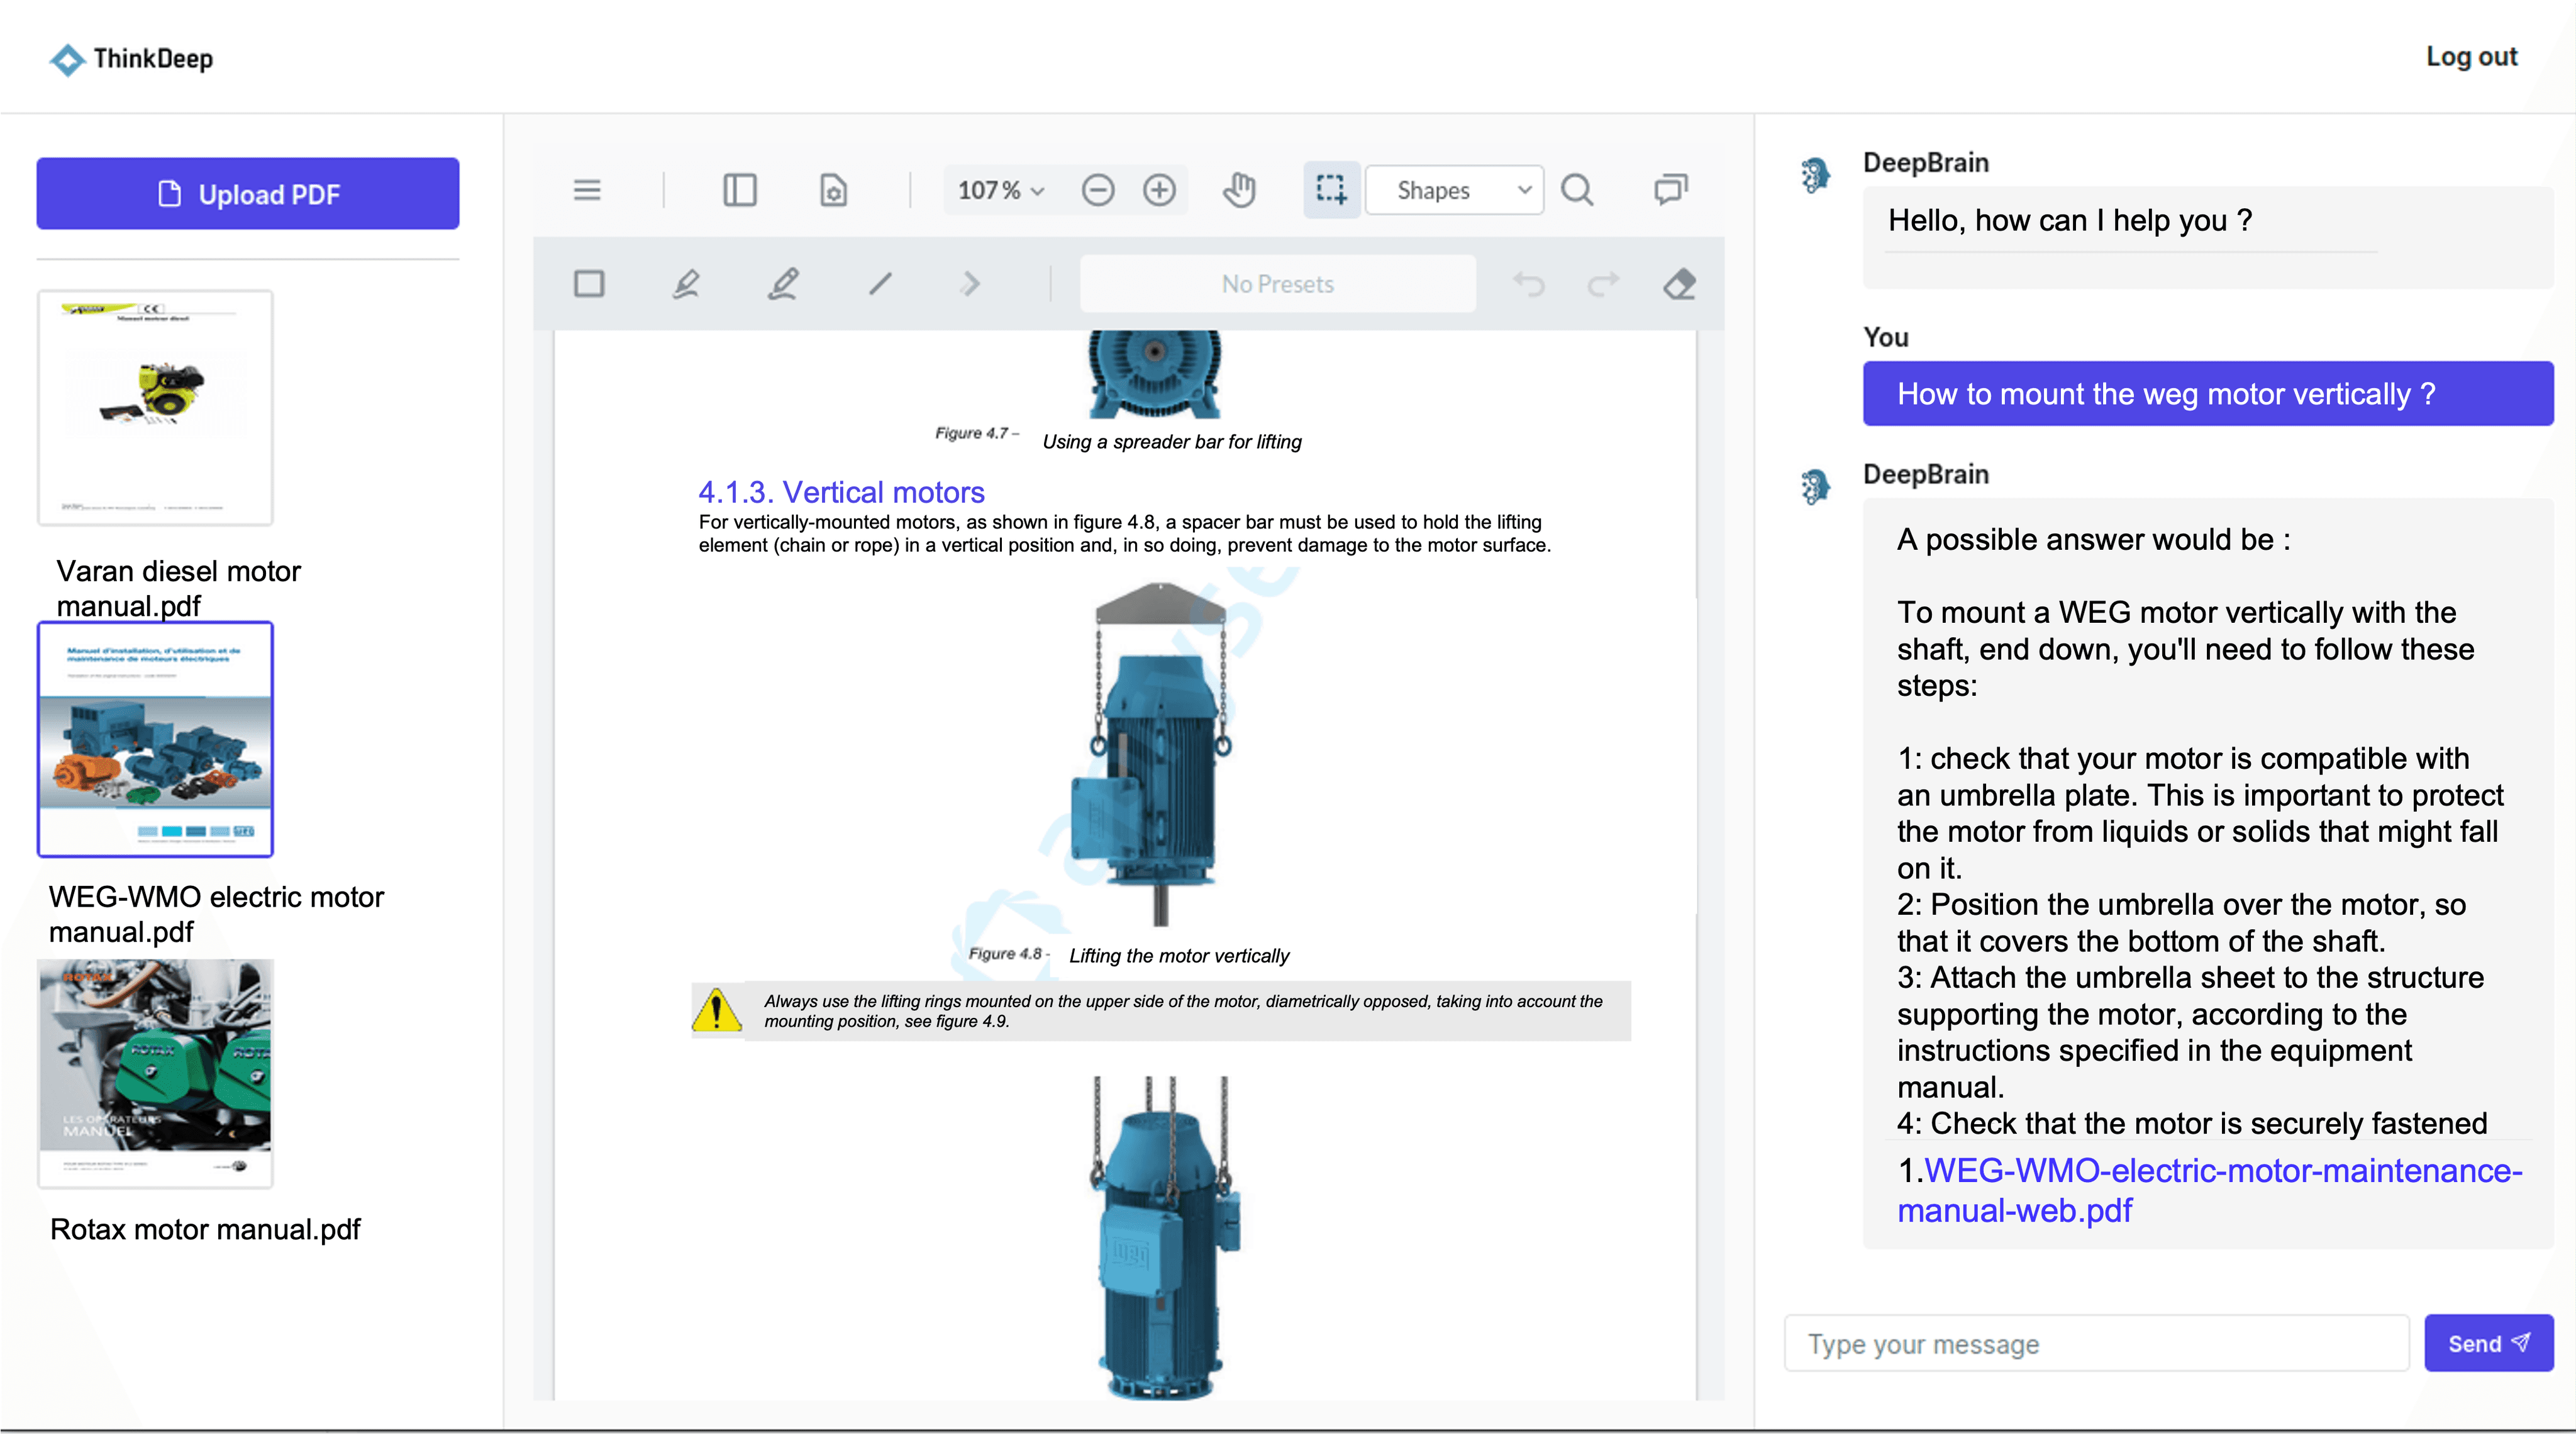Open the search magnifier icon
2576x1435 pixels.
(x=1577, y=190)
